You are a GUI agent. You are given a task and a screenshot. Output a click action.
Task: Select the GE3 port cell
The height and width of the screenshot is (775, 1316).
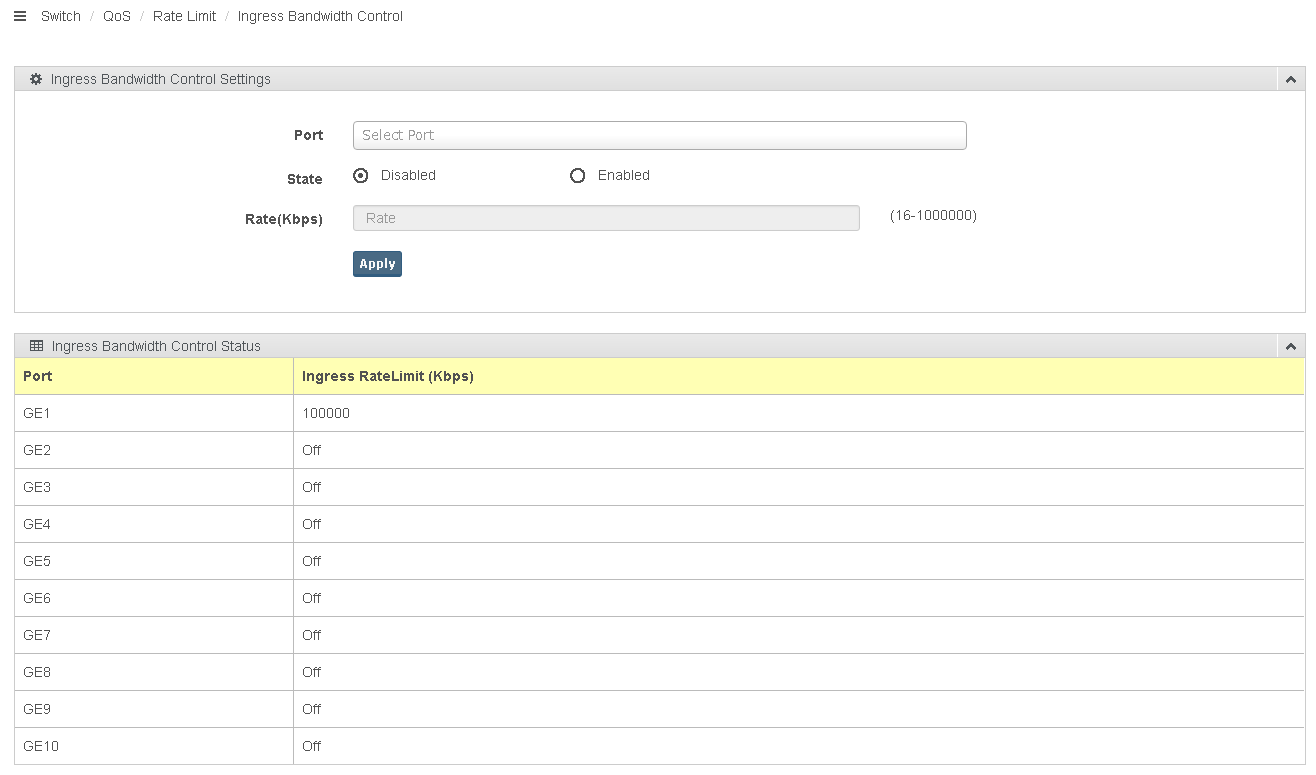point(154,487)
